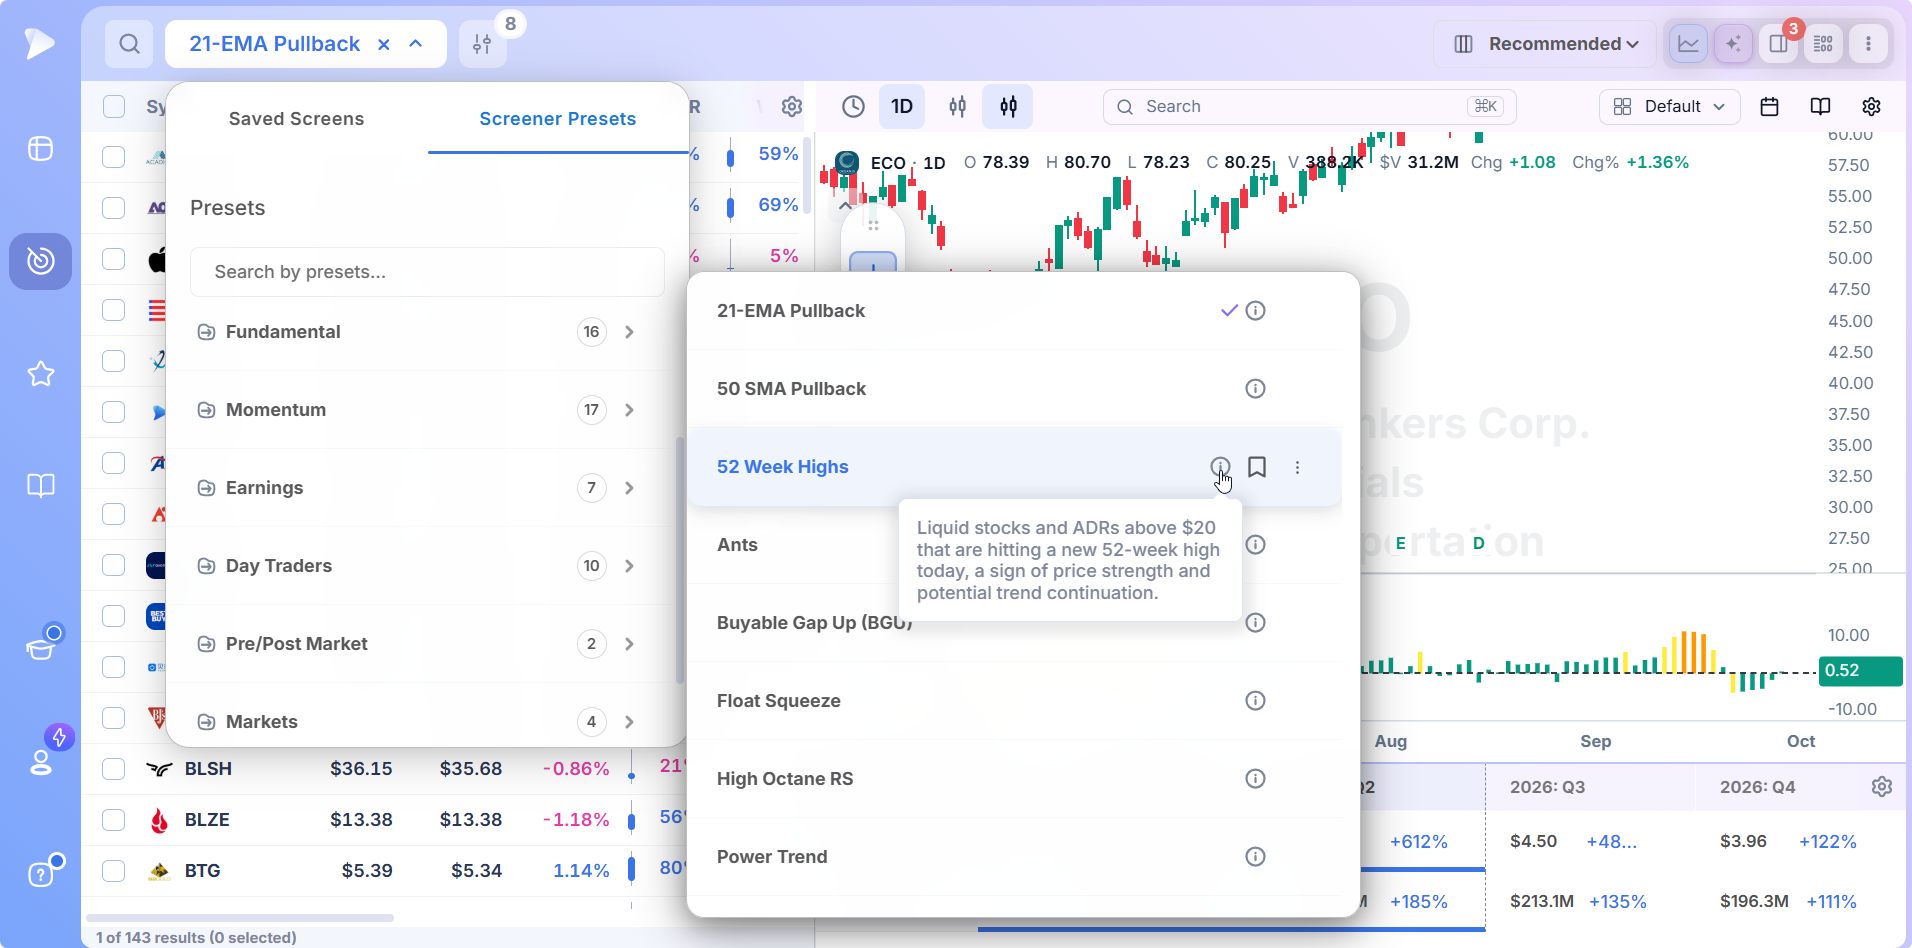1912x948 pixels.
Task: Show info for High Octane RS preset
Action: click(x=1255, y=779)
